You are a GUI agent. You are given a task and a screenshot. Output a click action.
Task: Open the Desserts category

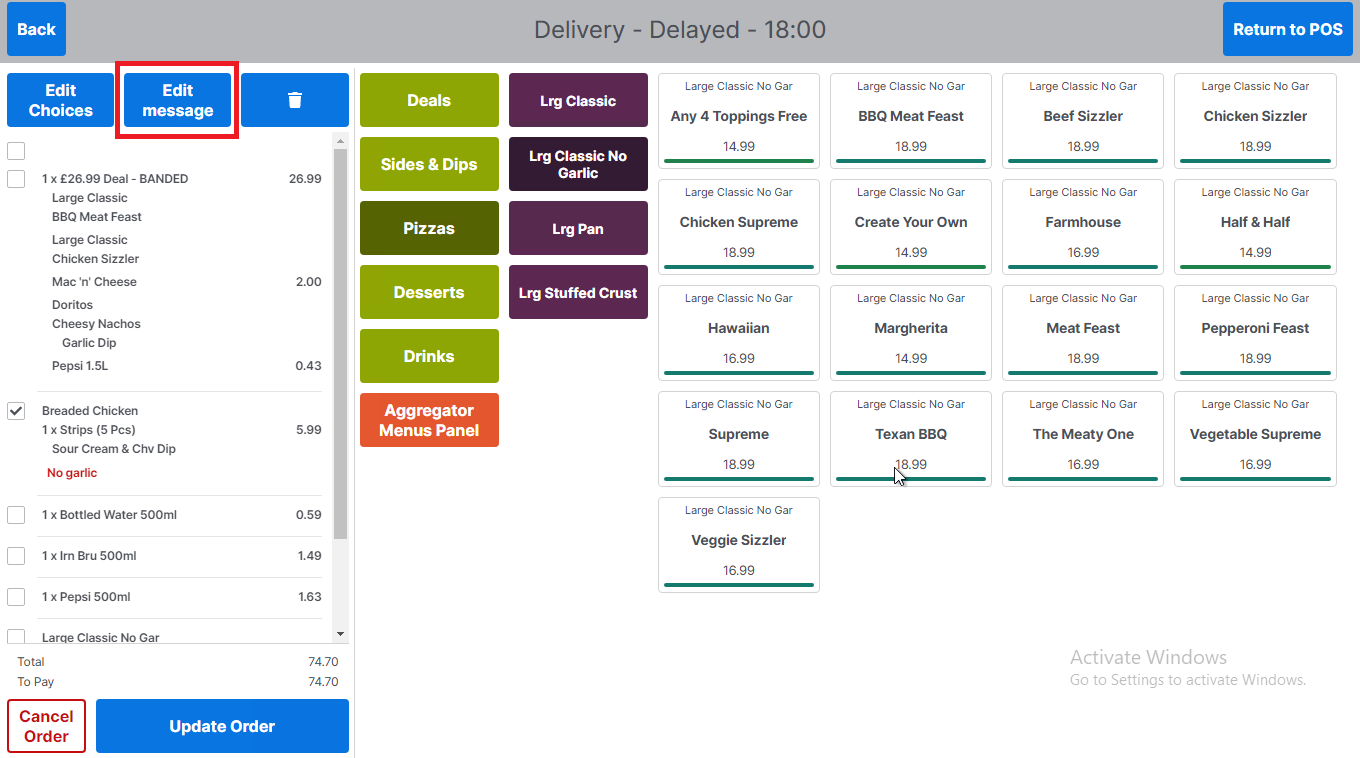point(428,292)
